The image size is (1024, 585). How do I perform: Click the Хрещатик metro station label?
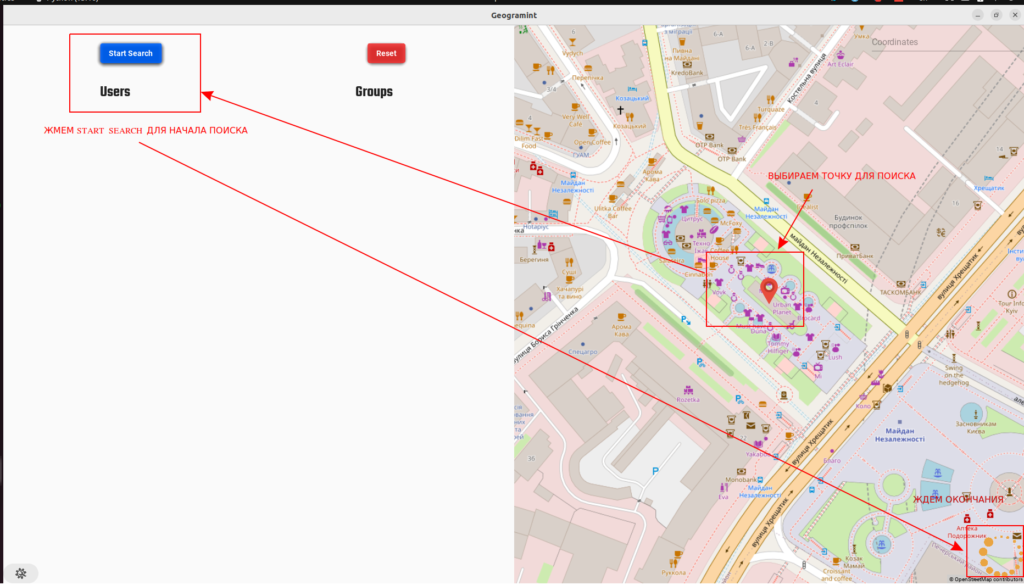click(x=989, y=187)
